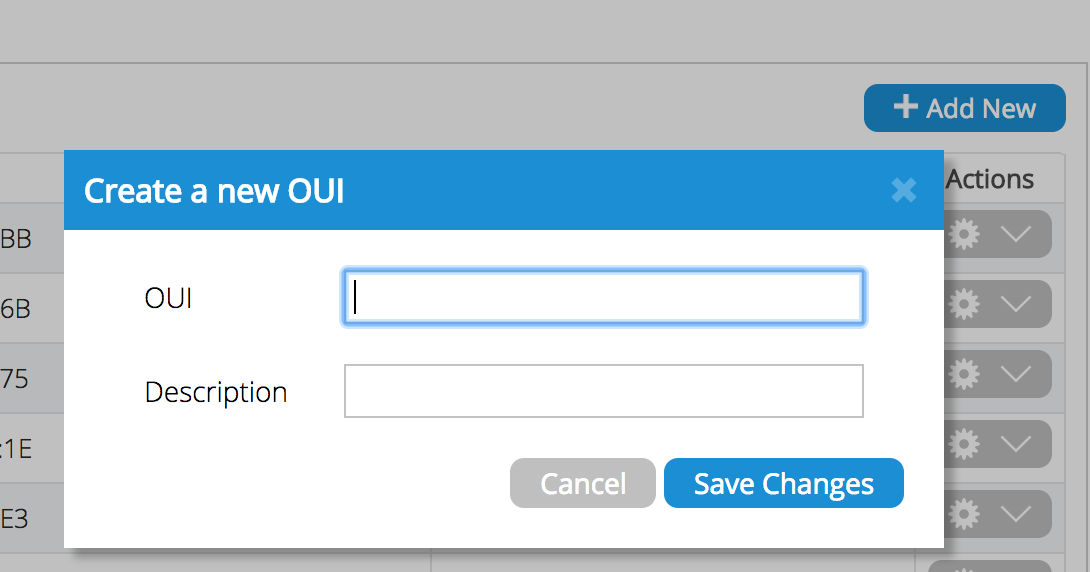Click gear icon in first actions row
Image resolution: width=1090 pixels, height=572 pixels.
pos(963,234)
